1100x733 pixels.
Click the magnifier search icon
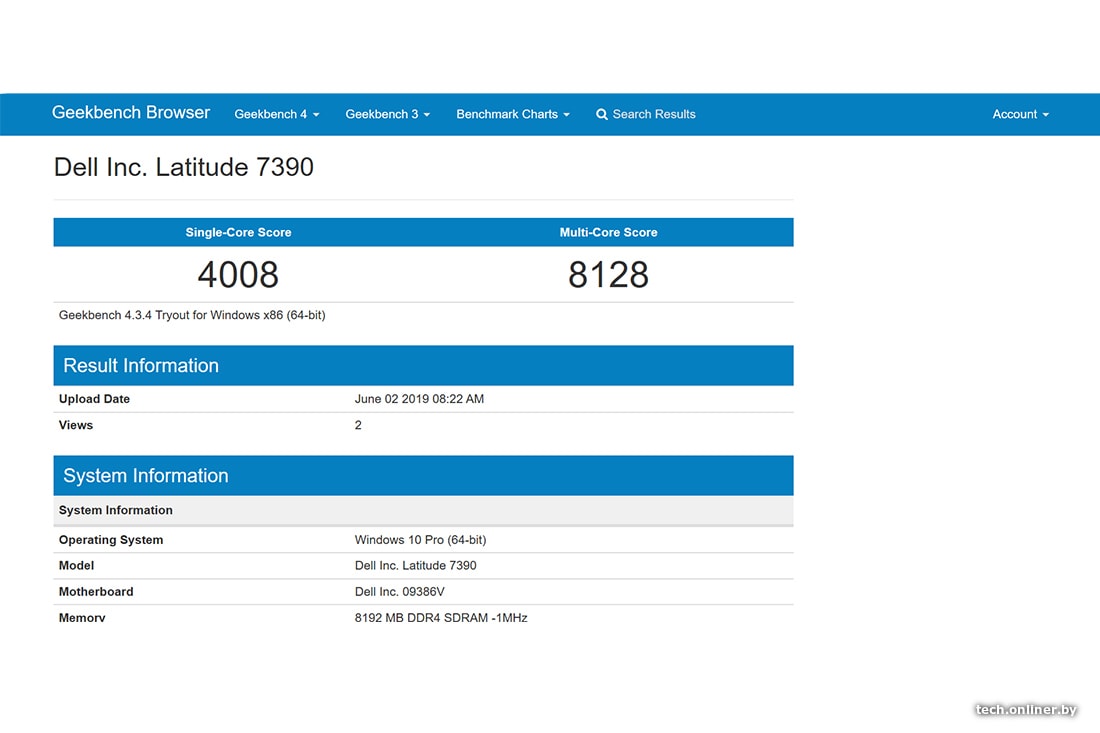pos(602,114)
